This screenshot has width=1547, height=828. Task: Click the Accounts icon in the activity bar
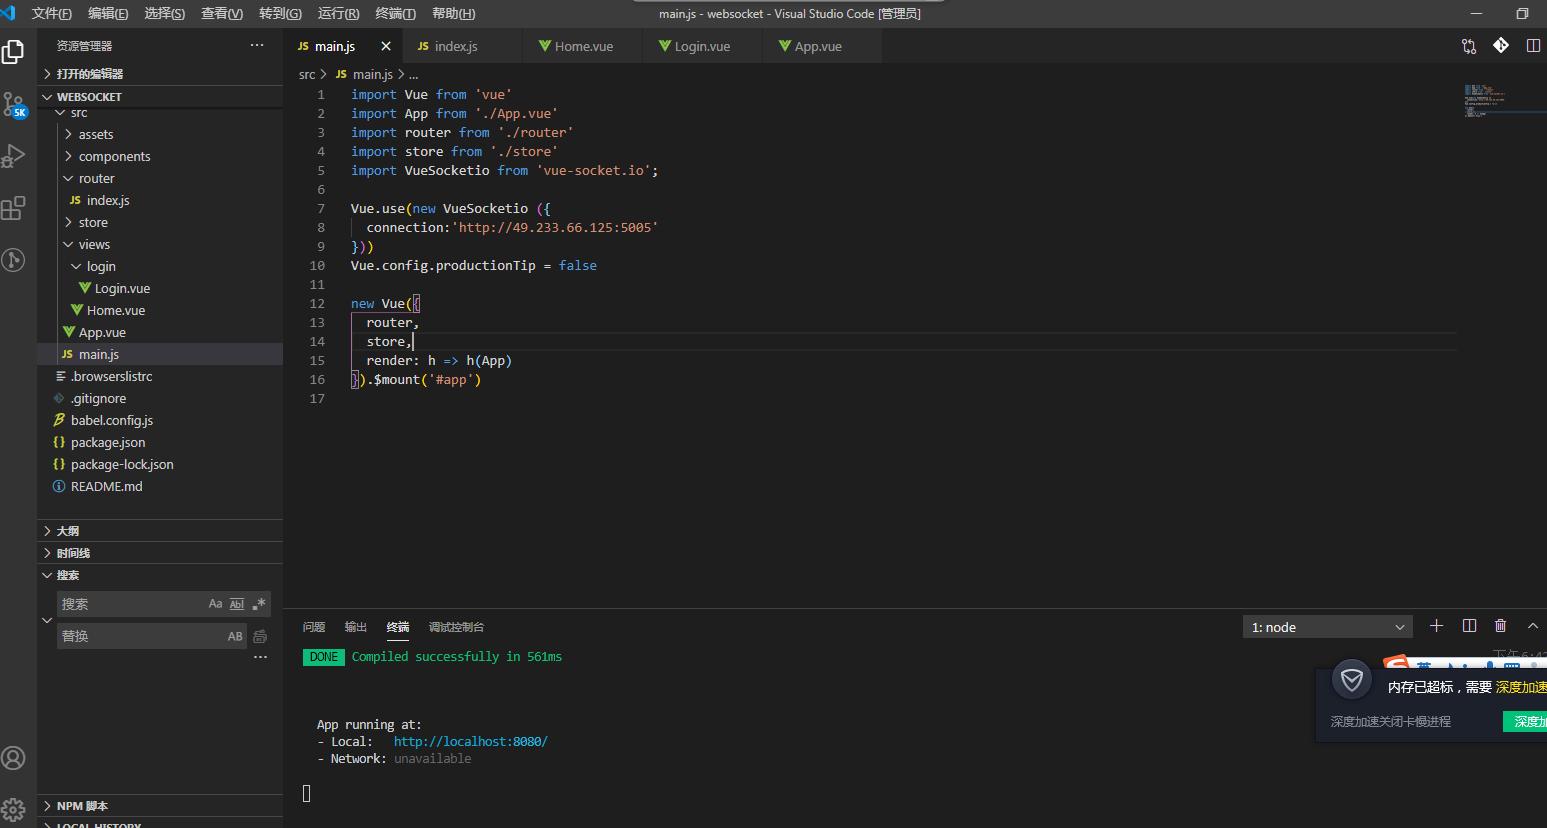(x=15, y=758)
